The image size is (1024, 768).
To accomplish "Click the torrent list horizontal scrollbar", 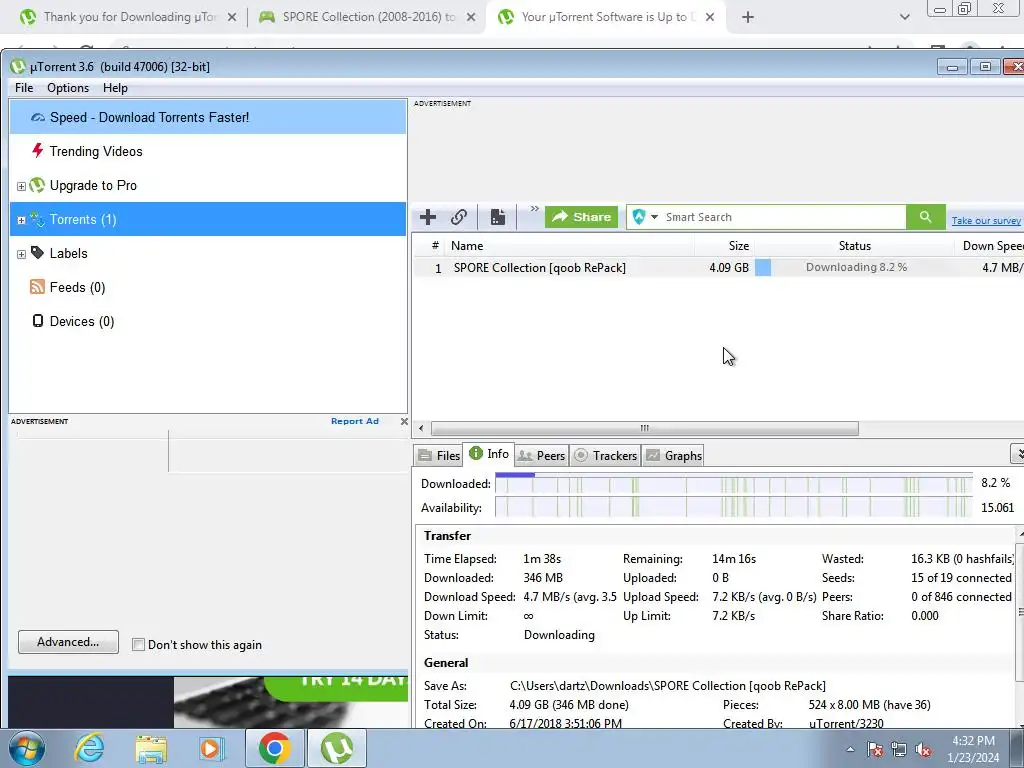I will tap(645, 428).
